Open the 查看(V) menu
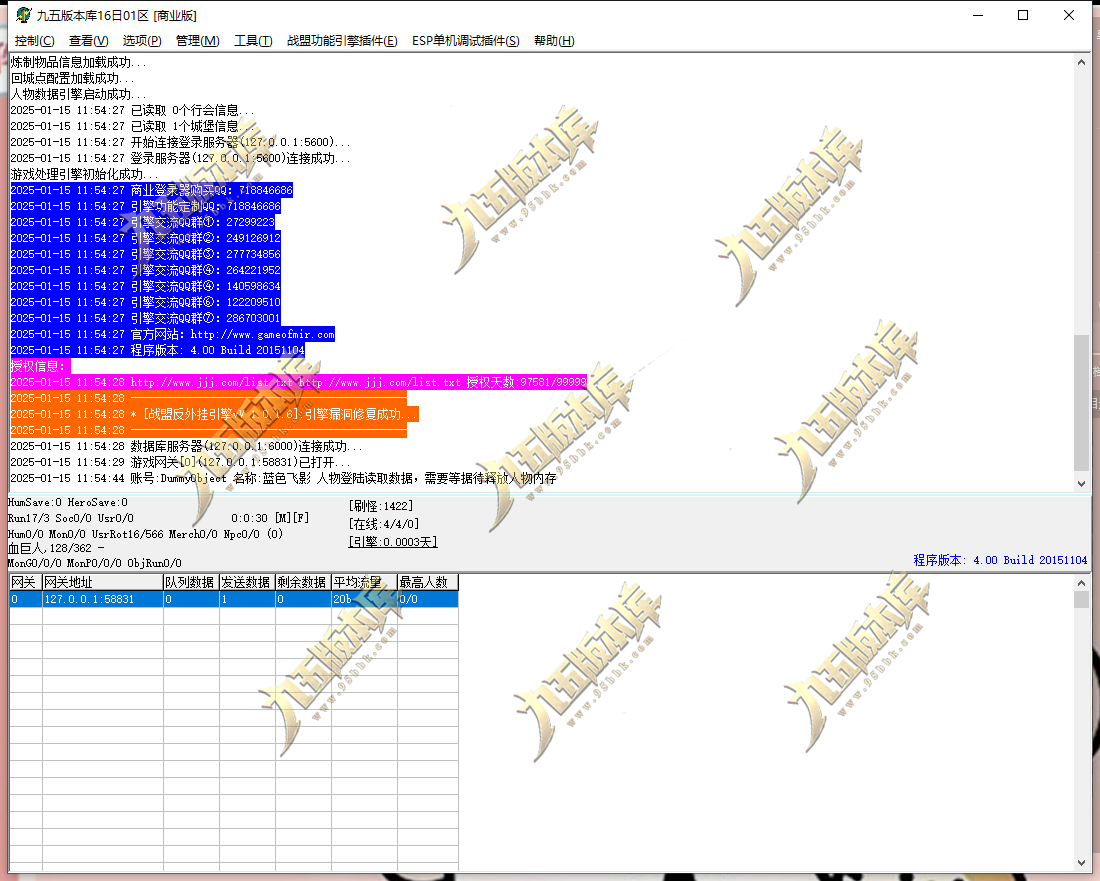Viewport: 1100px width, 881px height. coord(88,41)
